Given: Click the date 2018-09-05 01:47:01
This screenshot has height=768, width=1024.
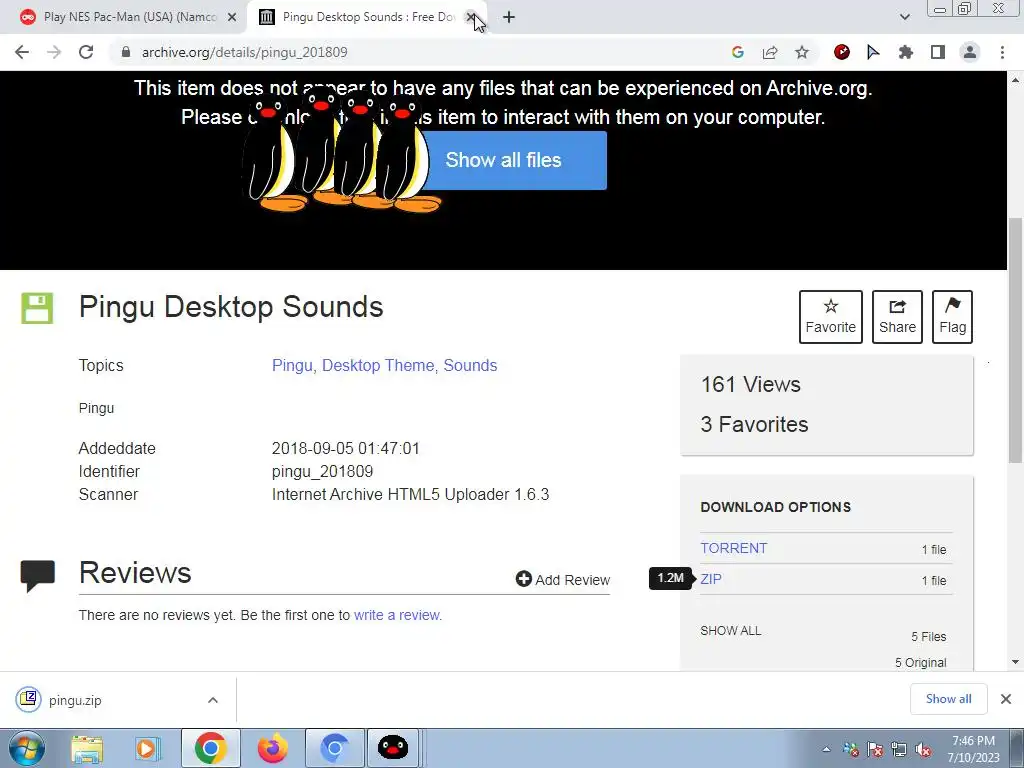Looking at the screenshot, I should tap(345, 449).
